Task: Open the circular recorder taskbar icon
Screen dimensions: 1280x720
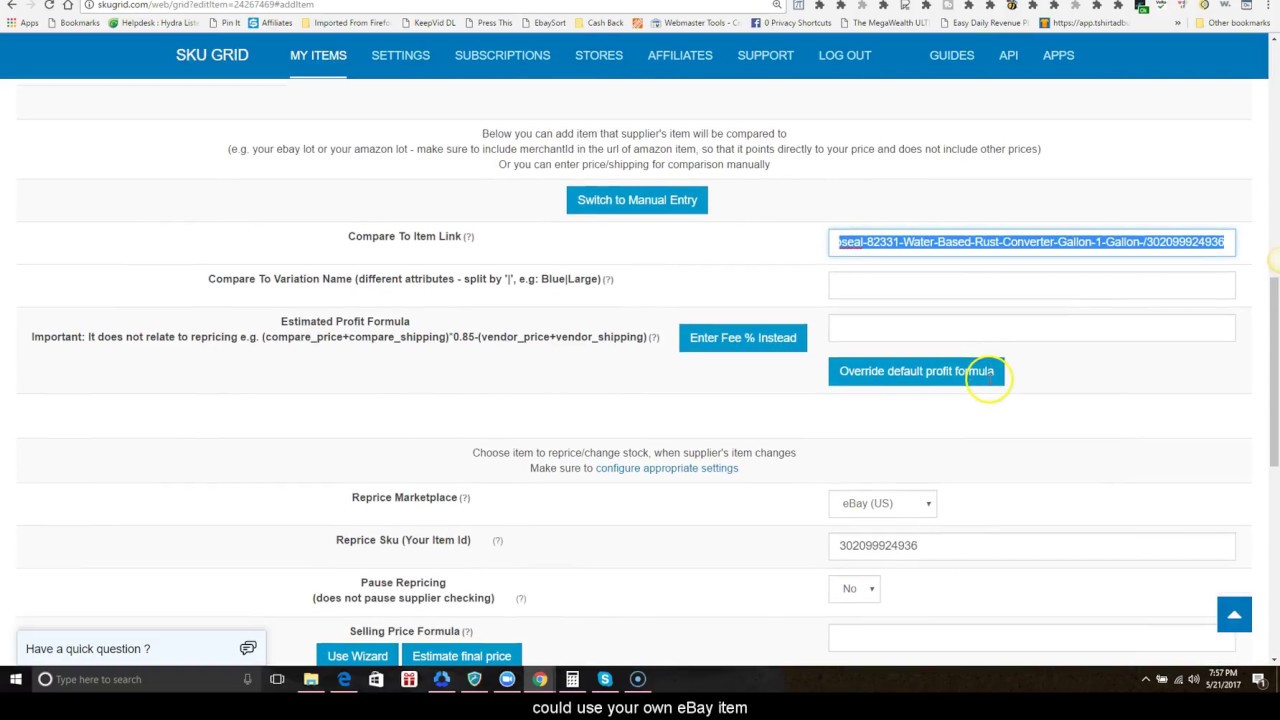Action: [638, 679]
